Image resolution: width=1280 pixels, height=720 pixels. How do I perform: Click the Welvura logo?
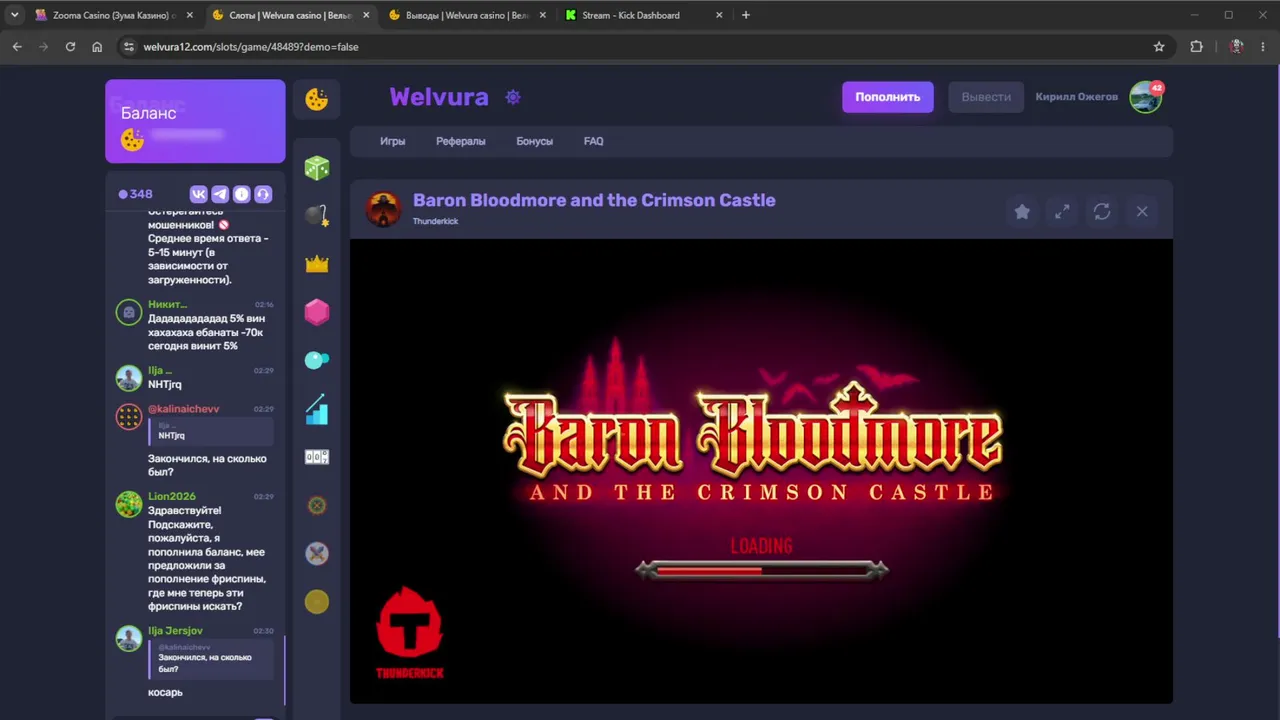439,97
